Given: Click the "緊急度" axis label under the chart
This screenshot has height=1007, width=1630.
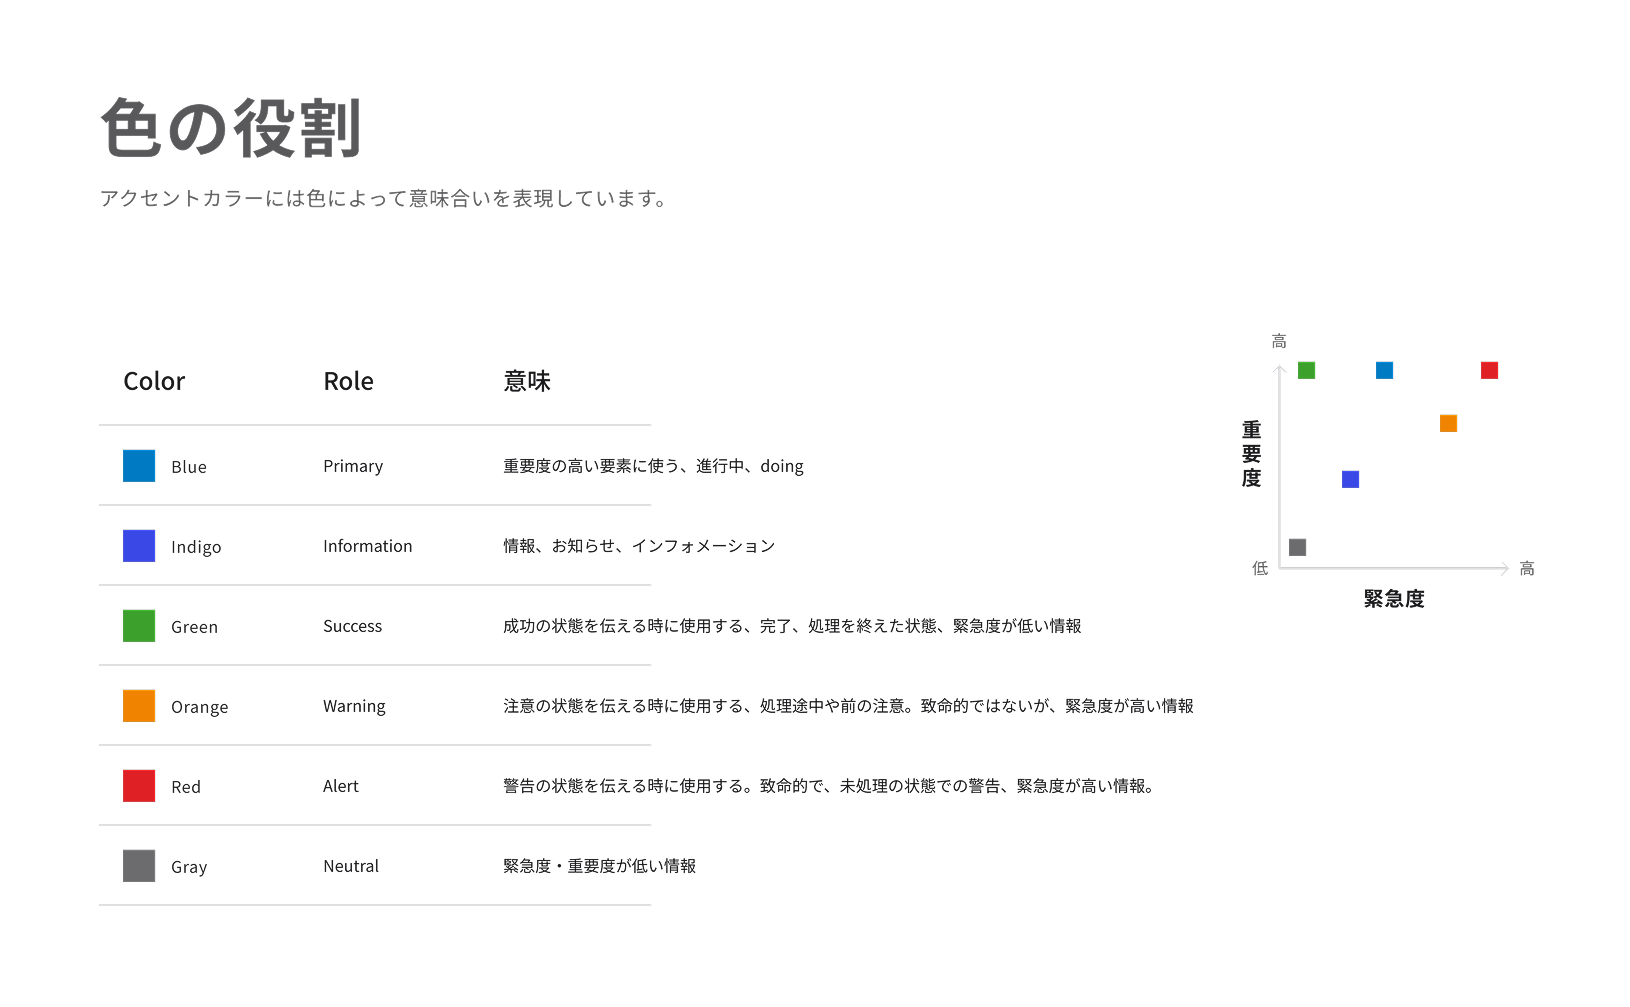Looking at the screenshot, I should (x=1394, y=599).
